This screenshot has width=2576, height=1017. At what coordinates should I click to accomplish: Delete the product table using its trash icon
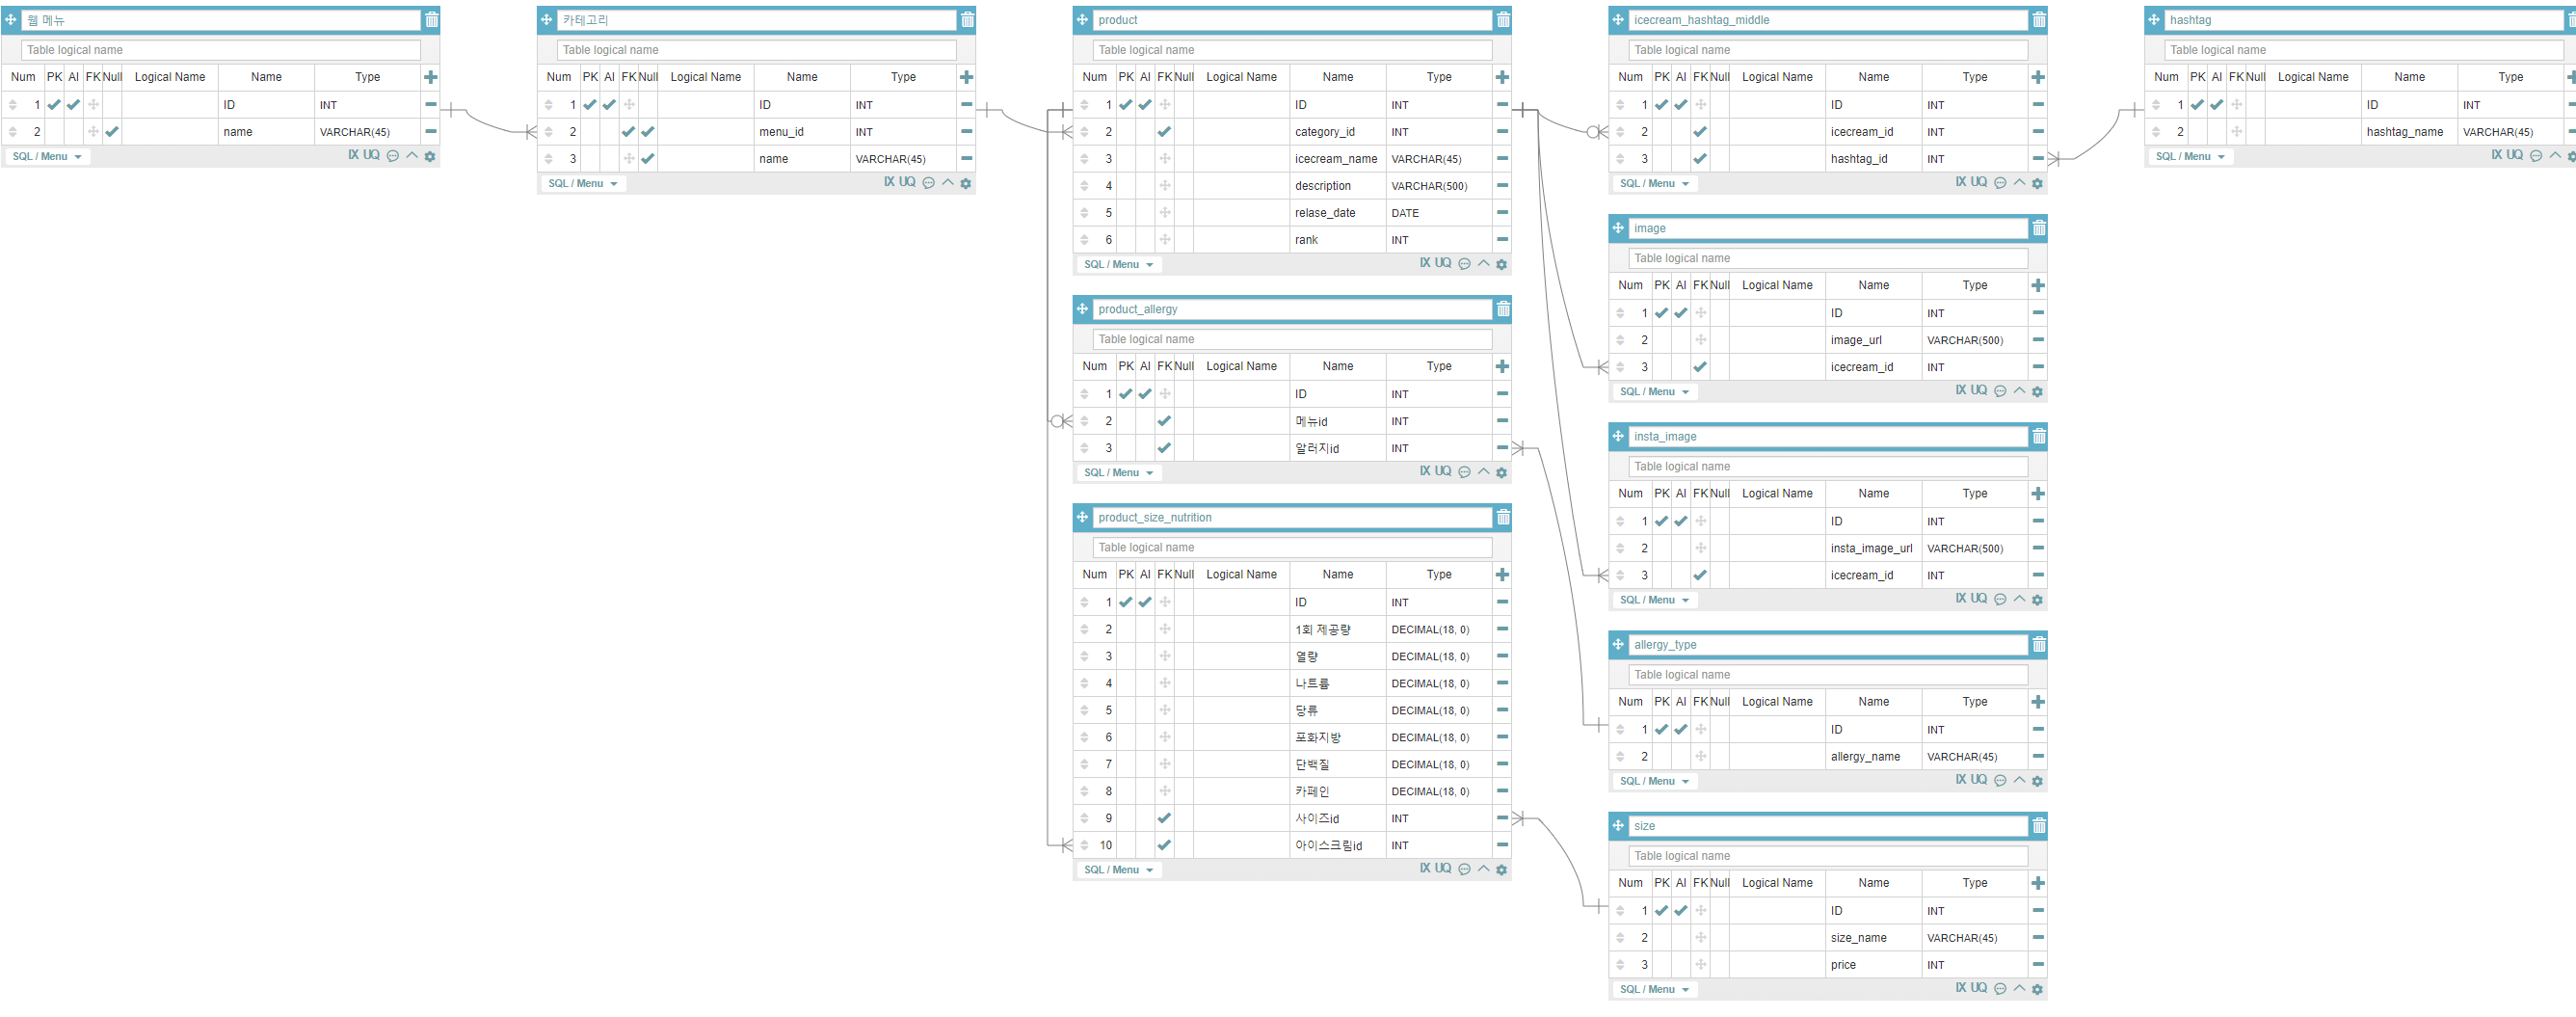coord(1503,19)
